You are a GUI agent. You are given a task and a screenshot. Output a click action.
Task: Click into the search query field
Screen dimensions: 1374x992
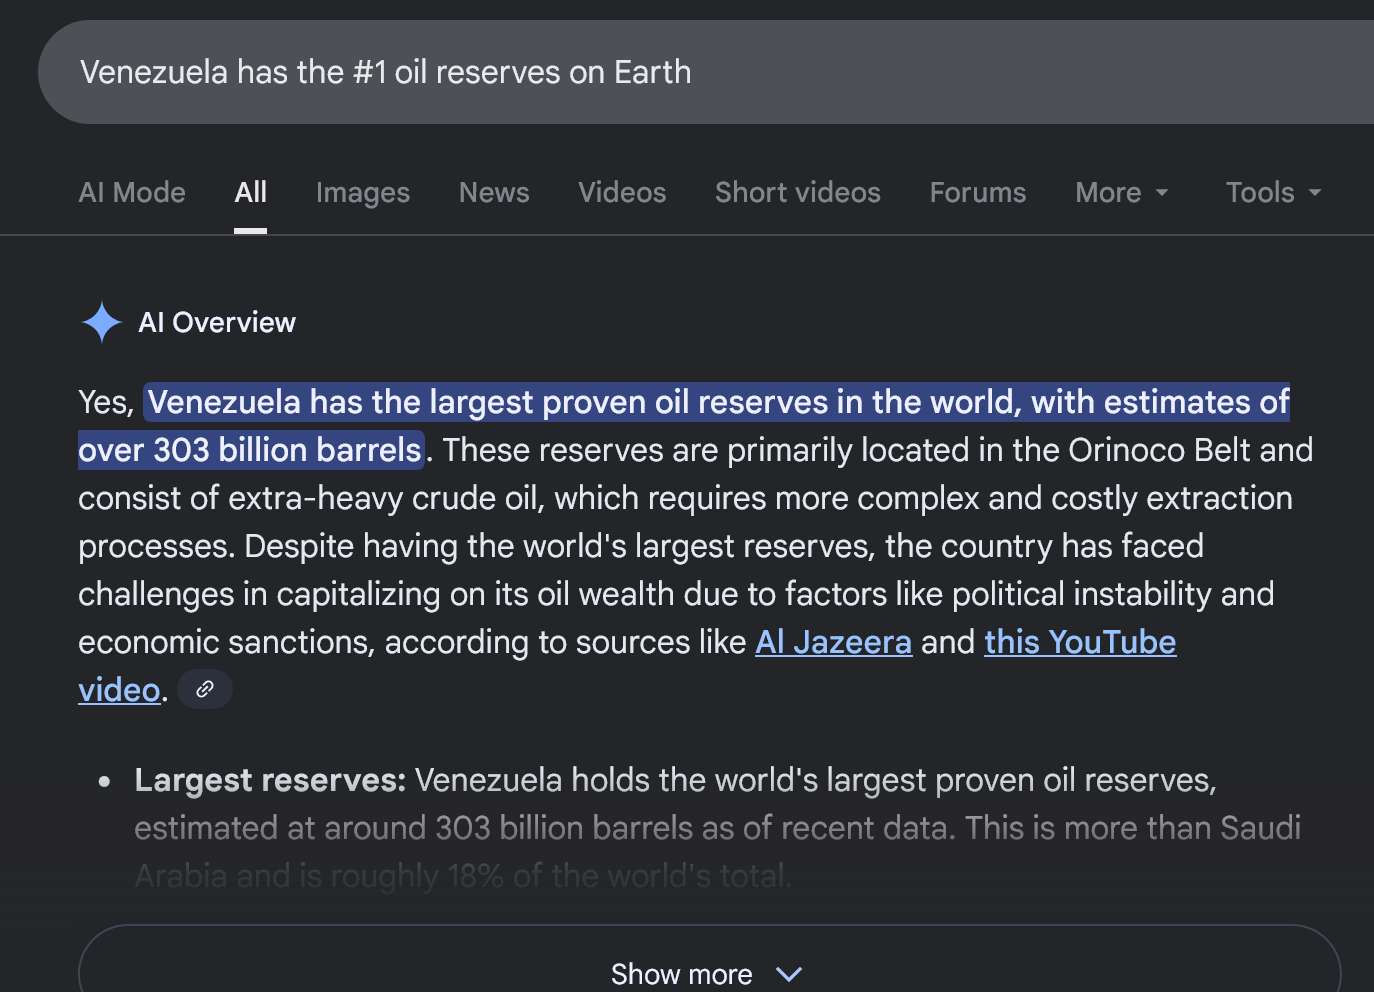(x=706, y=72)
